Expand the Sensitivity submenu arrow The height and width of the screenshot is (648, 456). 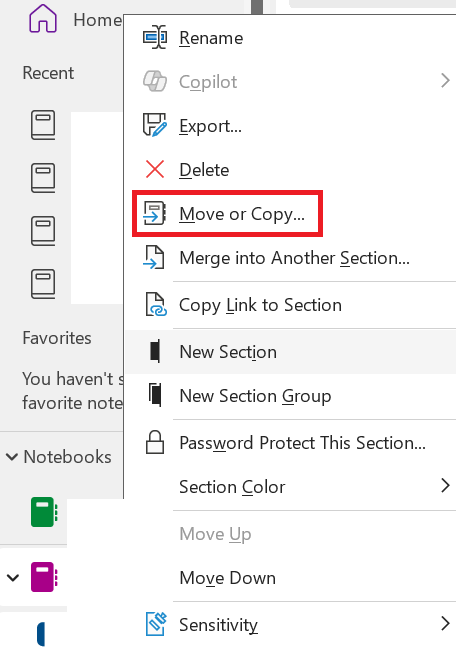(445, 624)
